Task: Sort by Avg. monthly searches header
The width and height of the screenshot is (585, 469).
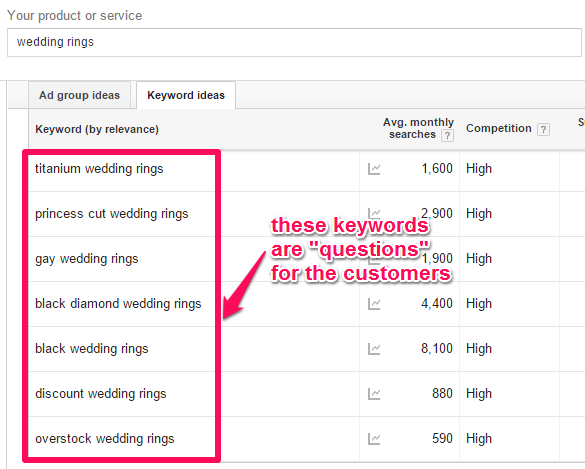Action: point(418,128)
